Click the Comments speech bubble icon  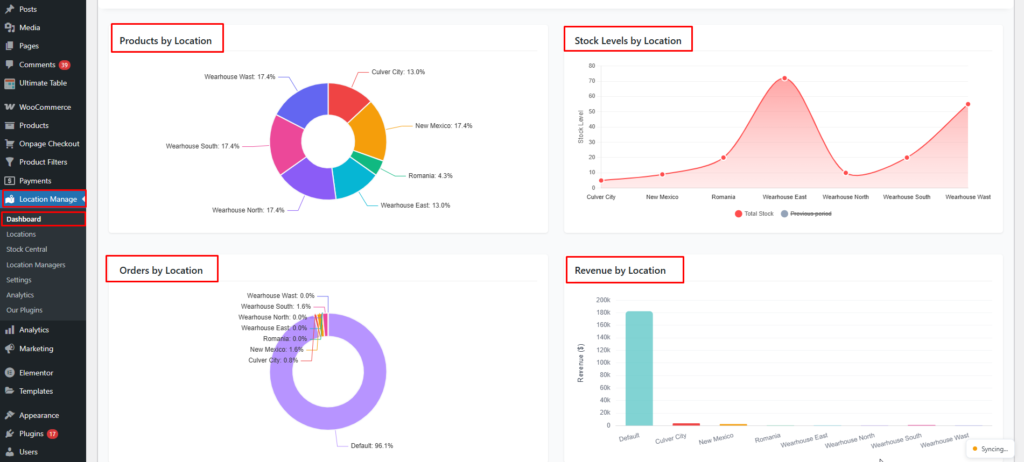pyautogui.click(x=9, y=64)
